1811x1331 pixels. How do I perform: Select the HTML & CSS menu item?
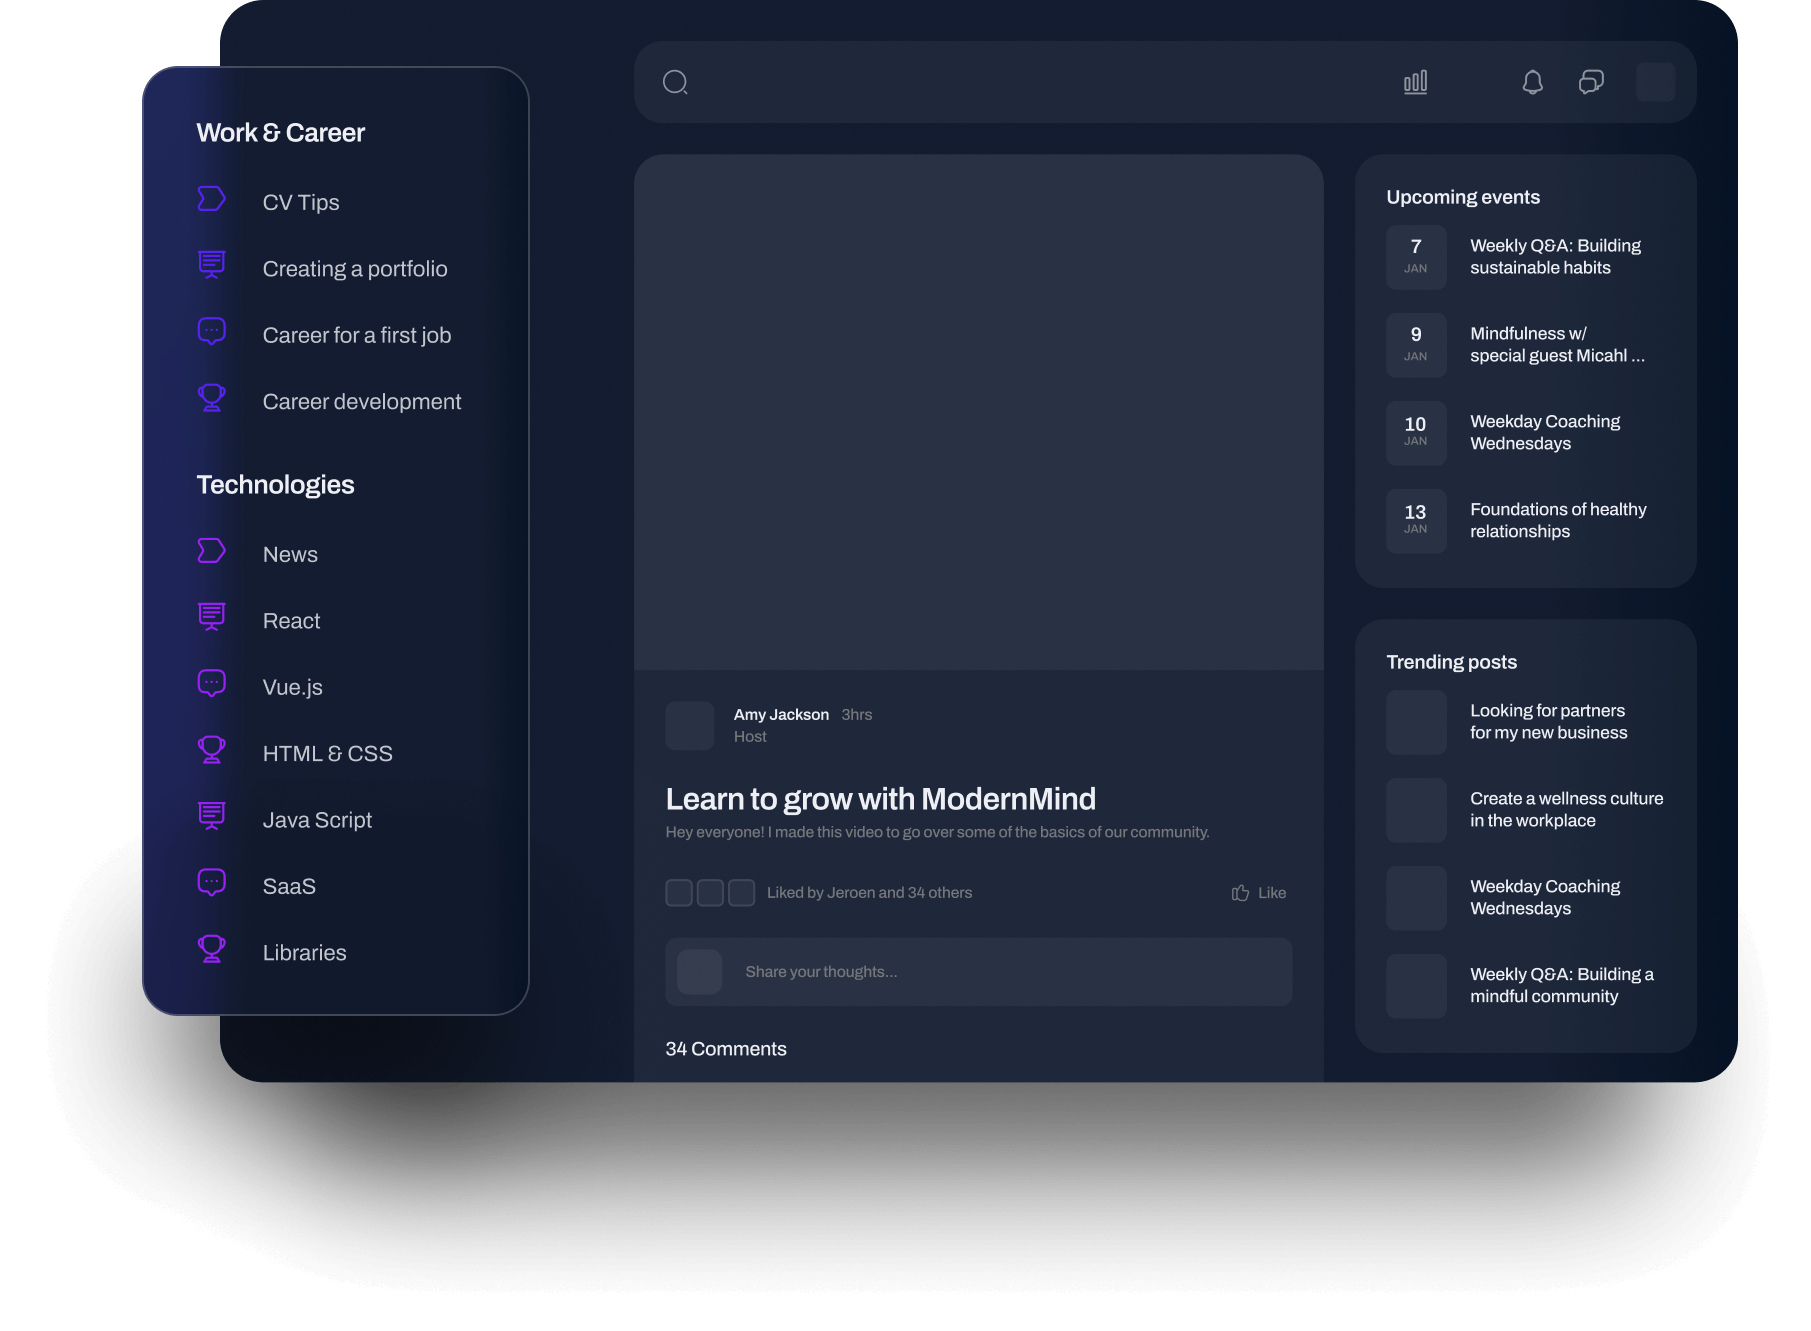click(x=327, y=754)
